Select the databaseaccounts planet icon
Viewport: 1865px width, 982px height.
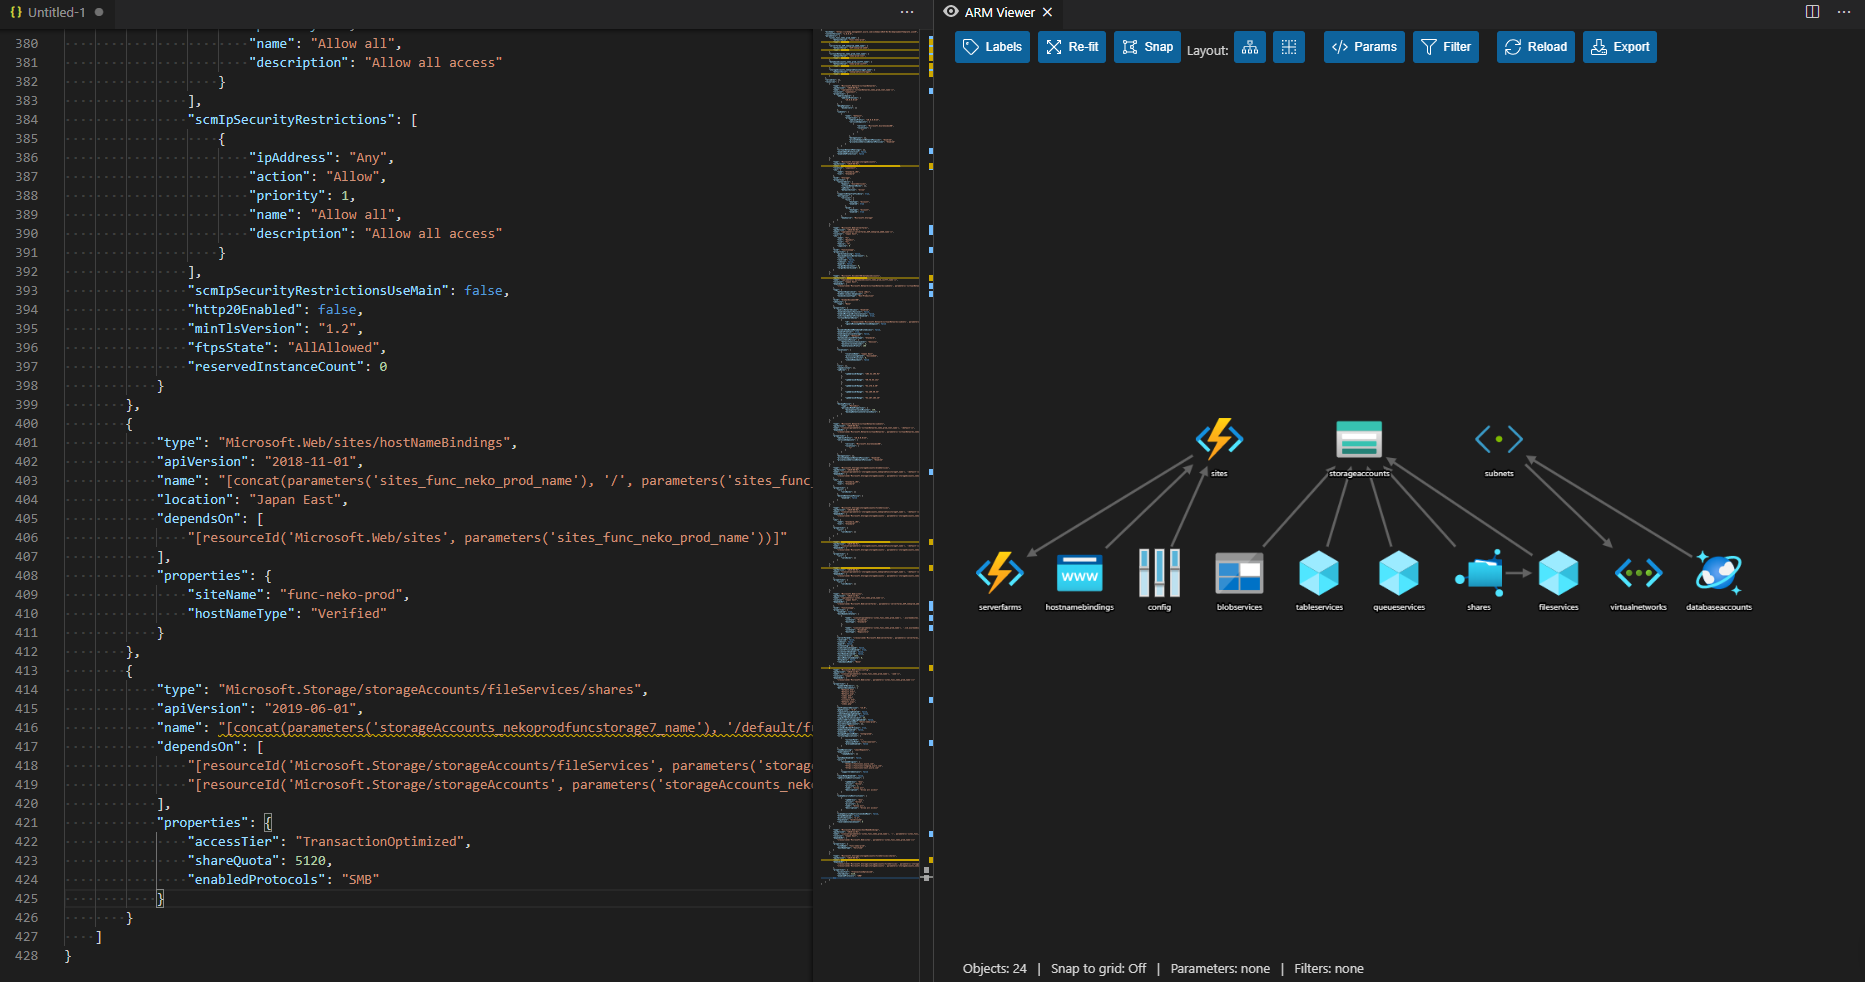coord(1718,572)
